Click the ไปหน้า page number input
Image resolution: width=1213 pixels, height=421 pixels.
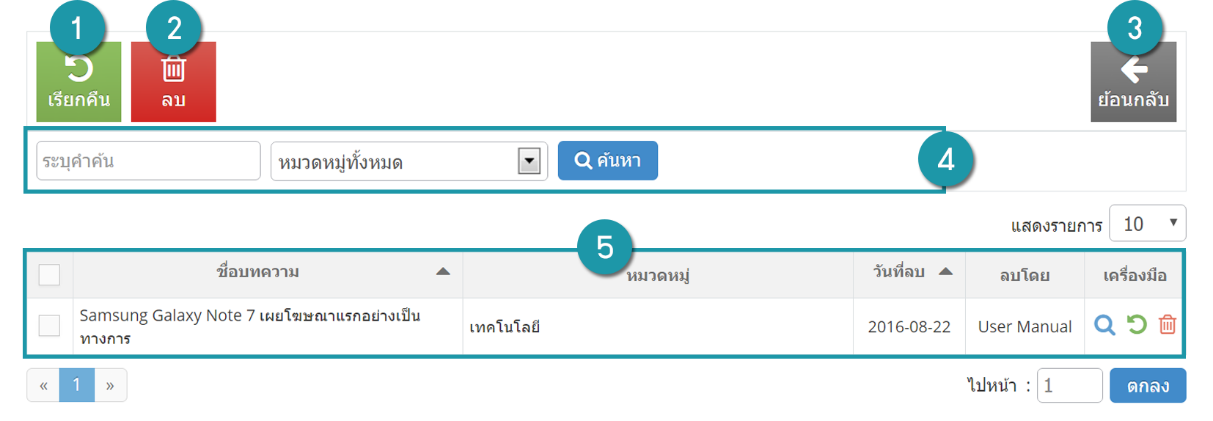tap(1070, 385)
